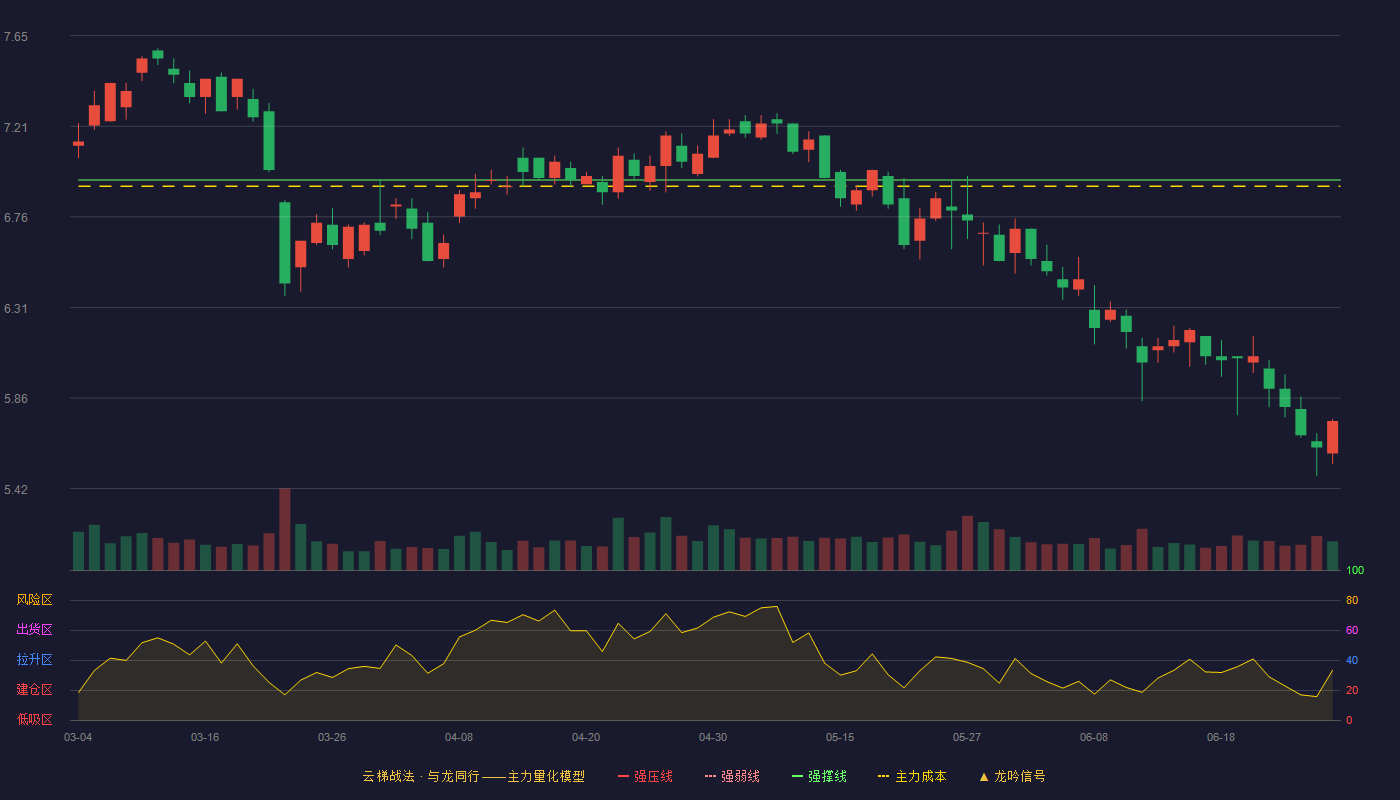
Task: Click the solid green 强撑线 line
Action: point(709,180)
